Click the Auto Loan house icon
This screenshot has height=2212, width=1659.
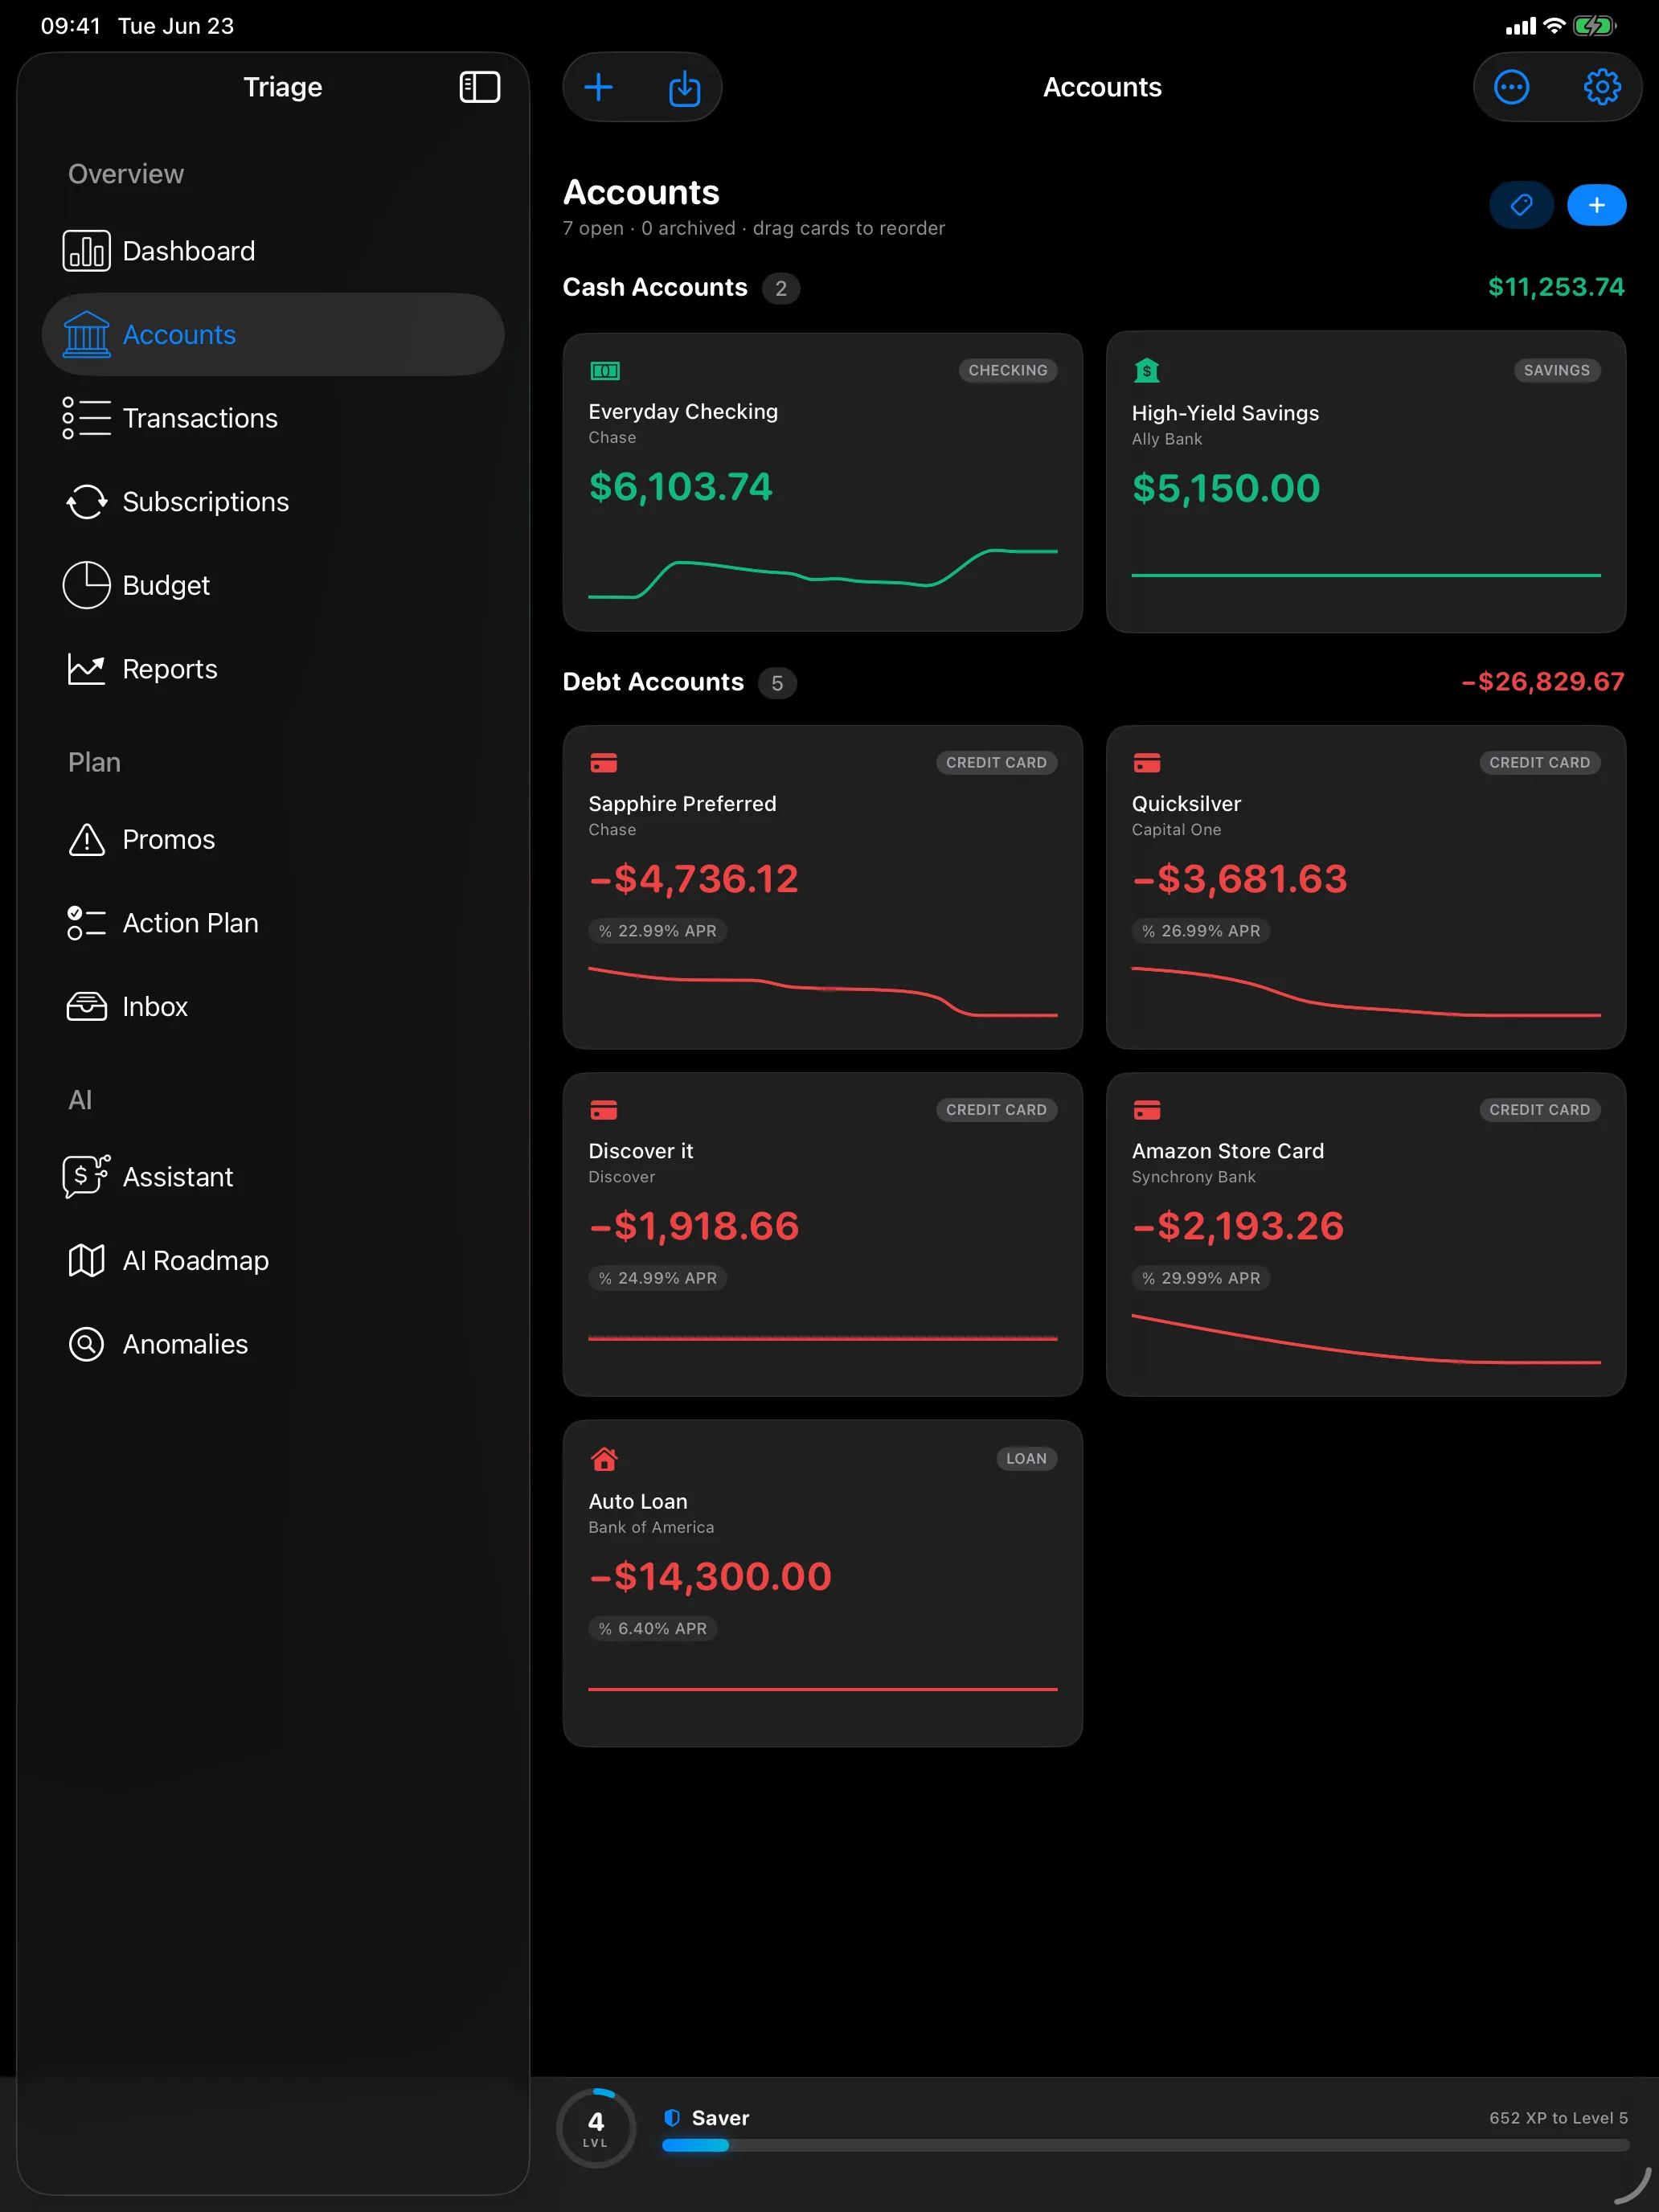pos(604,1459)
